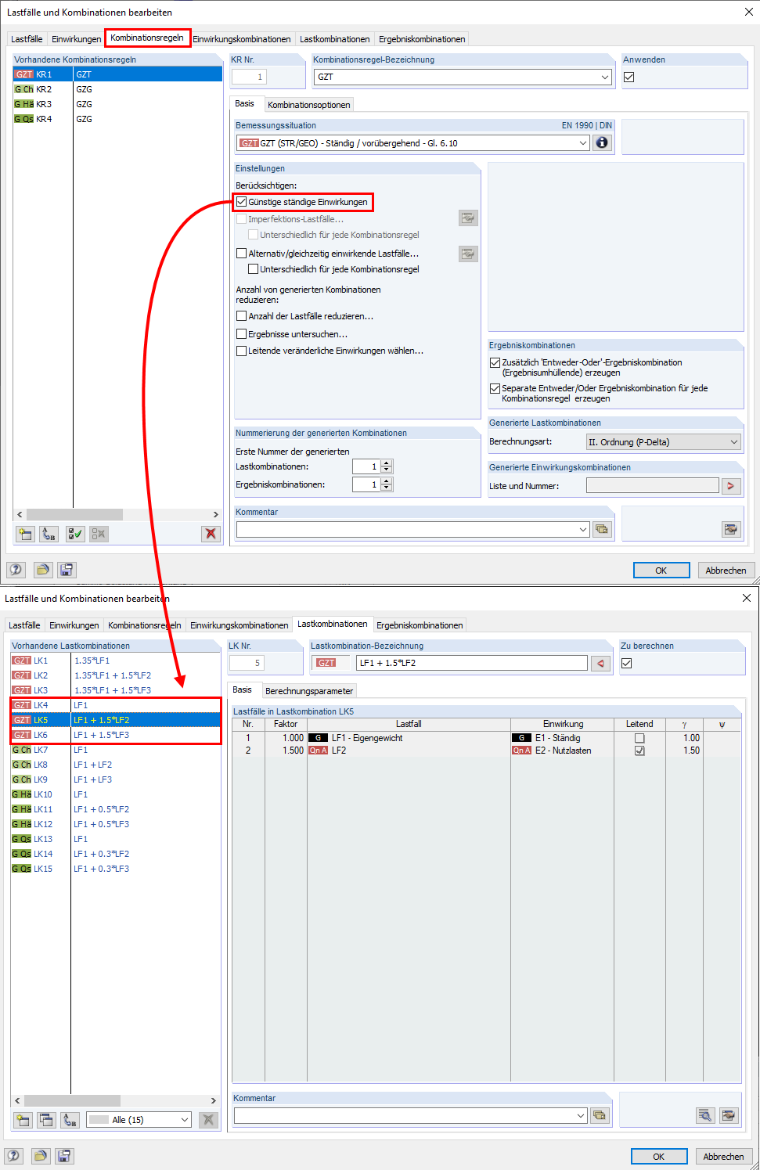760x1170 pixels.
Task: Toggle Leitend checkbox for LF1 Eigengewicht row
Action: 639,738
